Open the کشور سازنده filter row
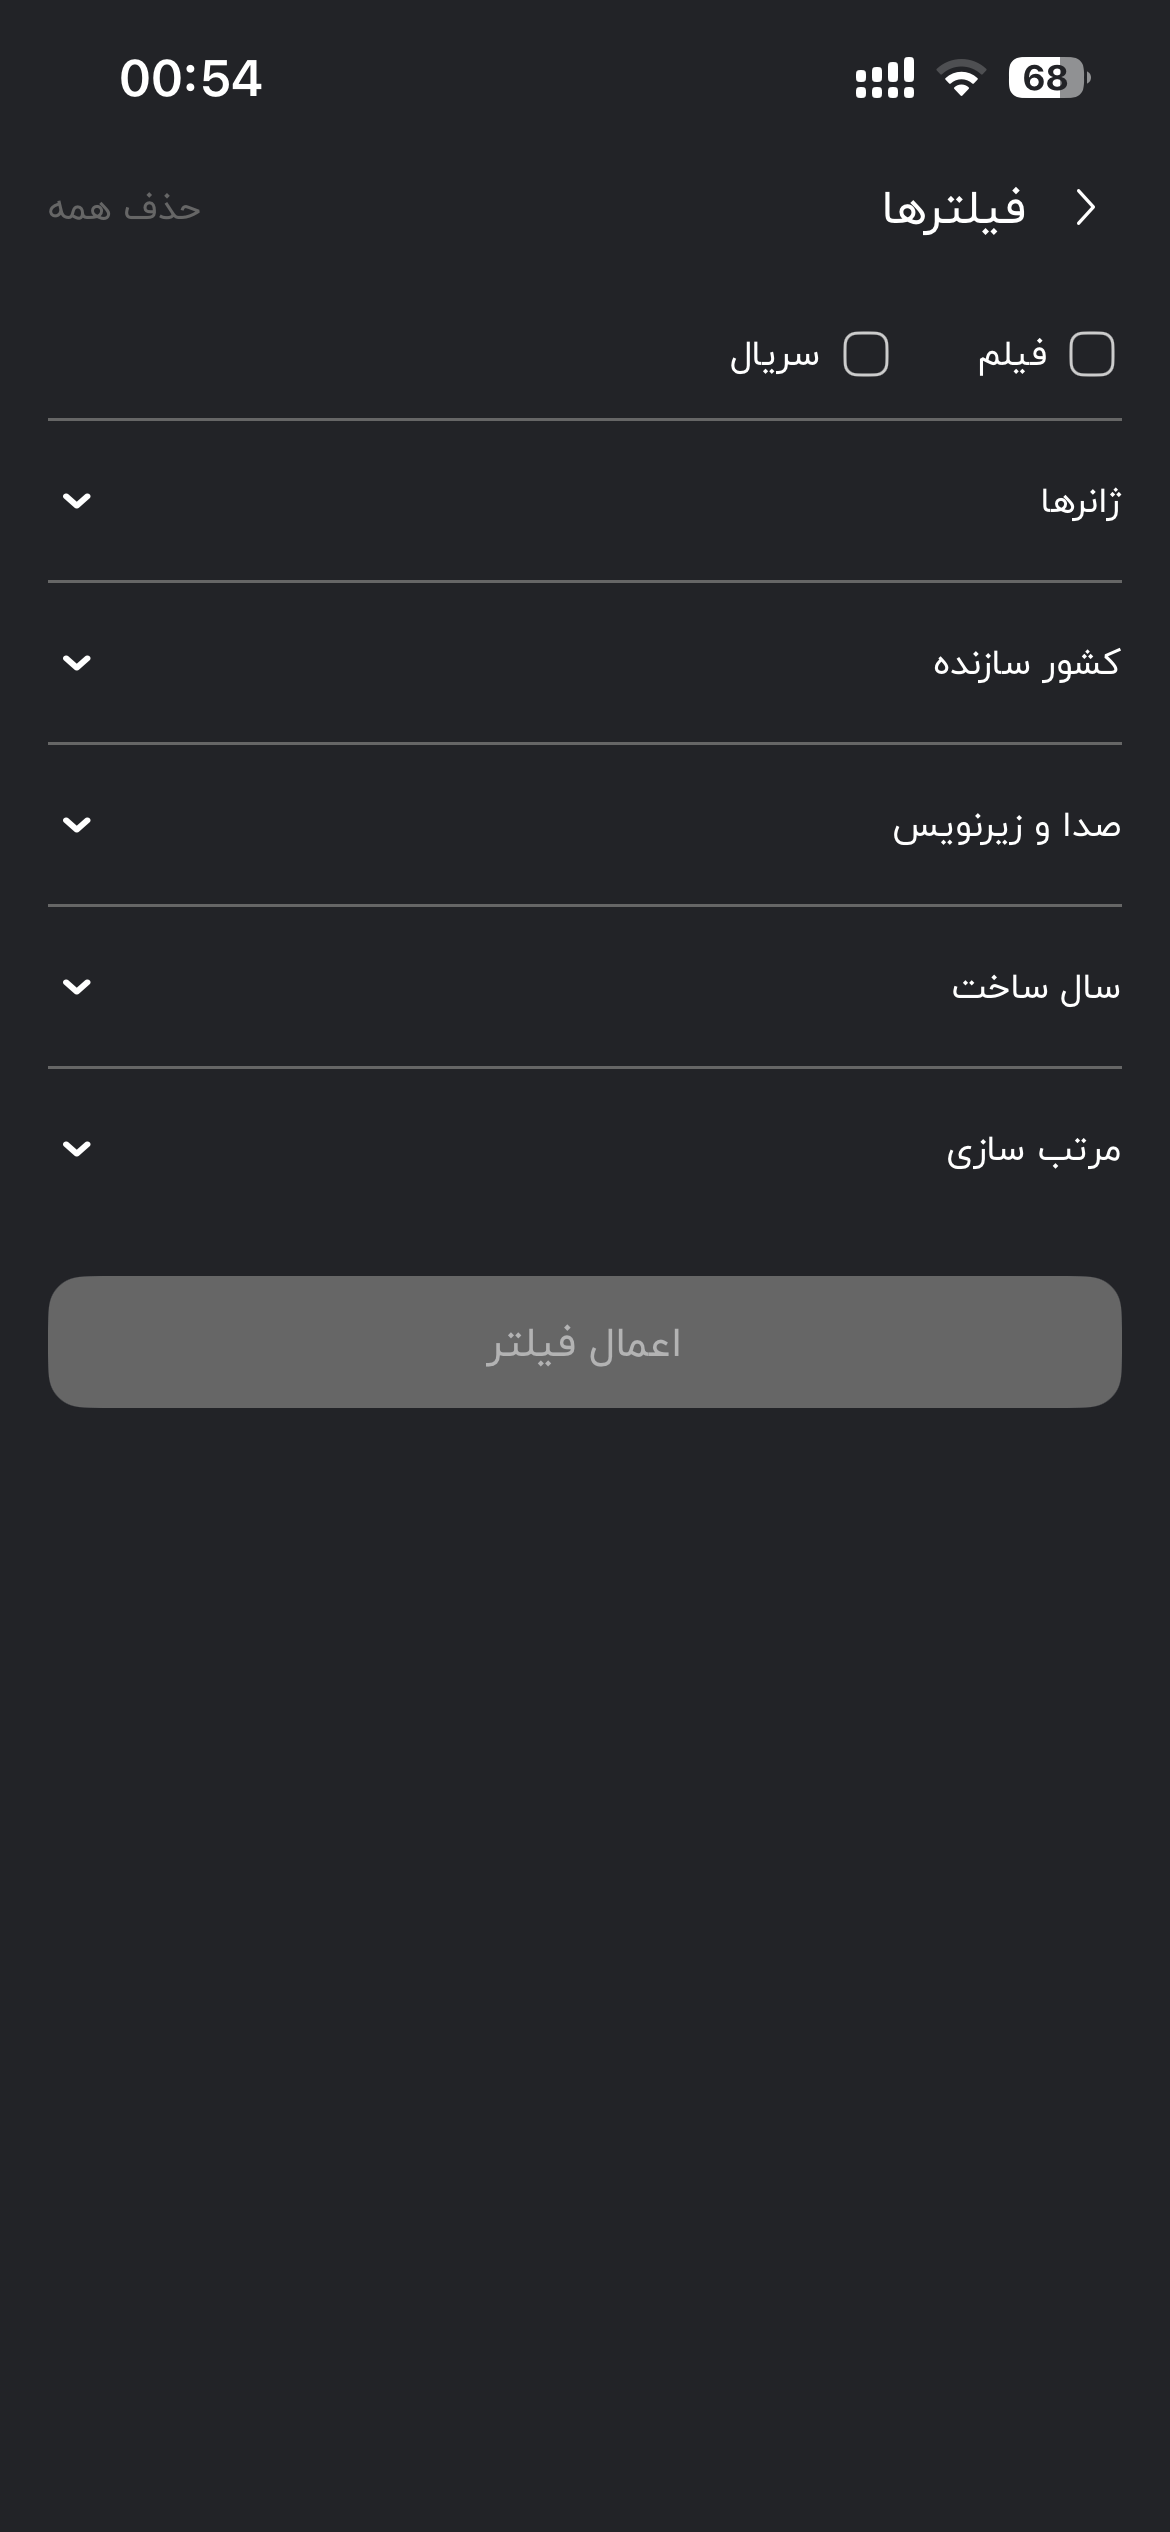The height and width of the screenshot is (2532, 1170). click(x=585, y=663)
